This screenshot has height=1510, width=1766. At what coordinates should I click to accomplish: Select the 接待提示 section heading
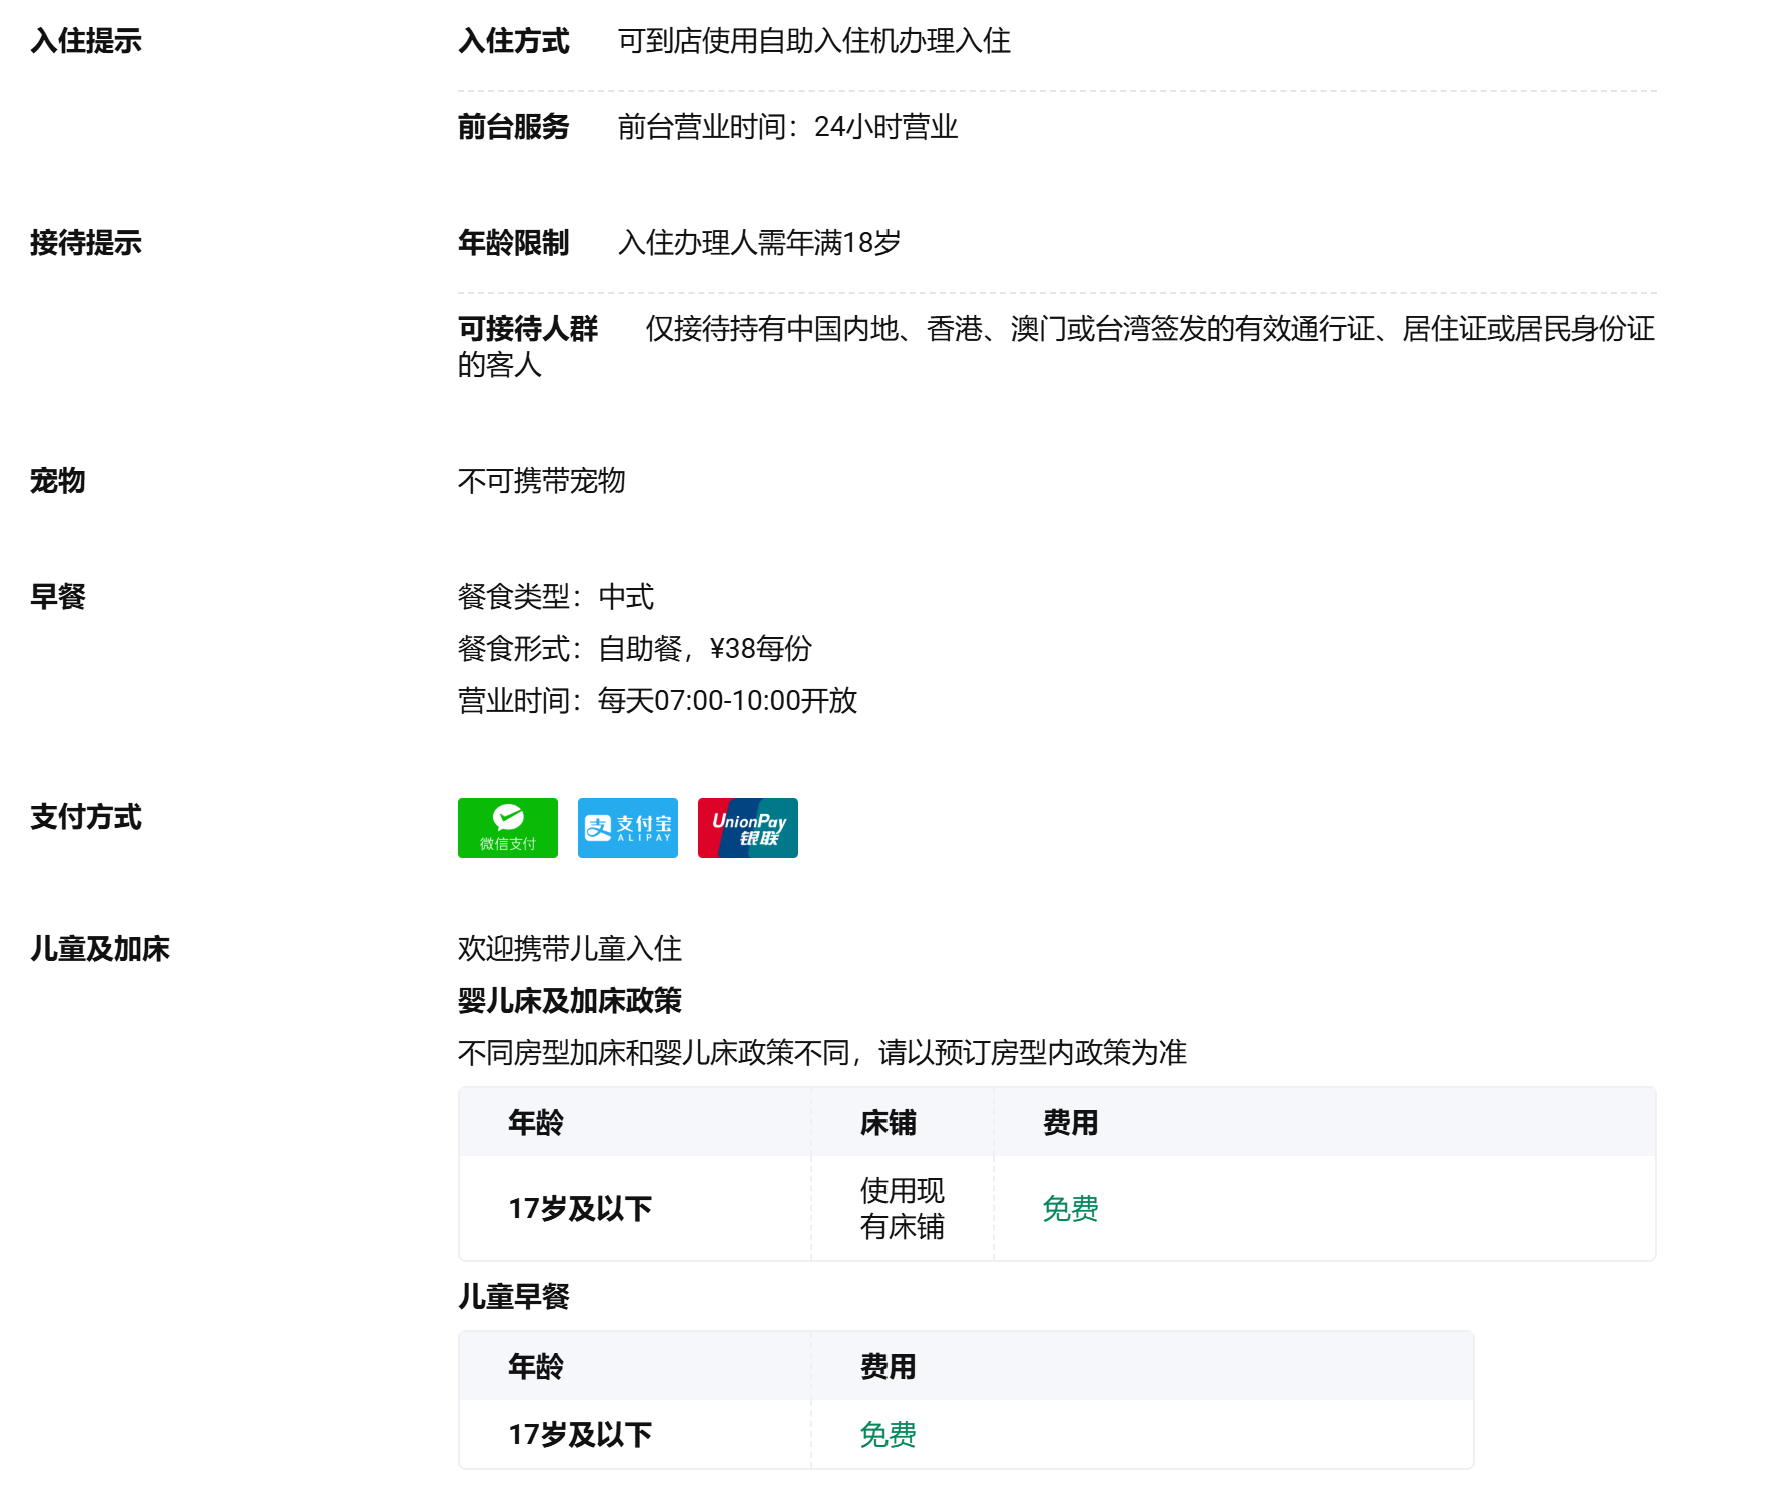pyautogui.click(x=86, y=243)
